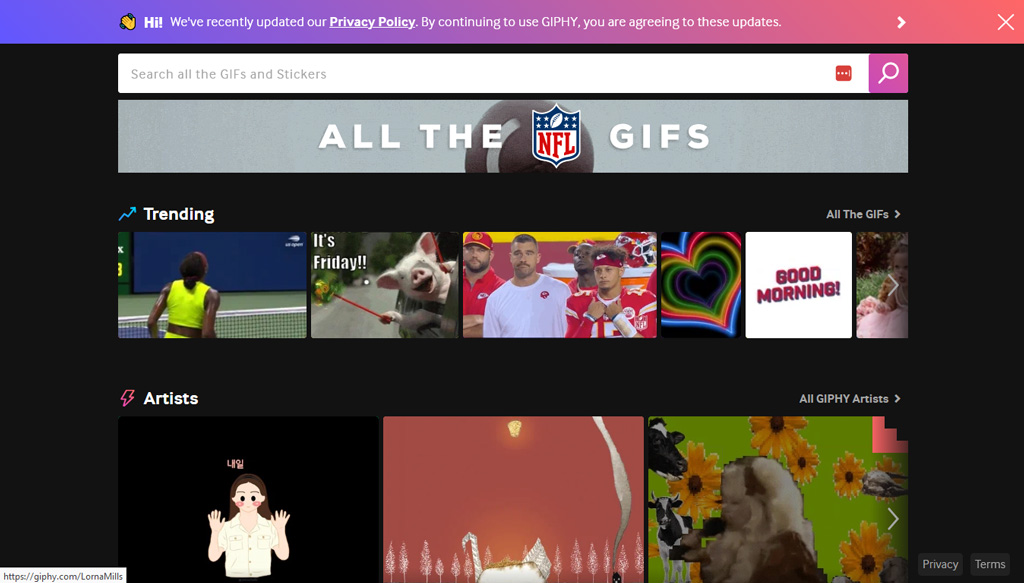
Task: Open the cows and sunflowers artist GIF
Action: [x=778, y=499]
